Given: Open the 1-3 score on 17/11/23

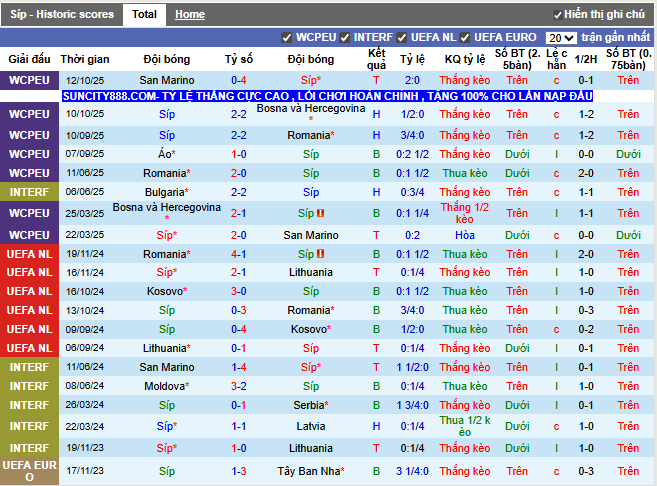Looking at the screenshot, I should (238, 471).
